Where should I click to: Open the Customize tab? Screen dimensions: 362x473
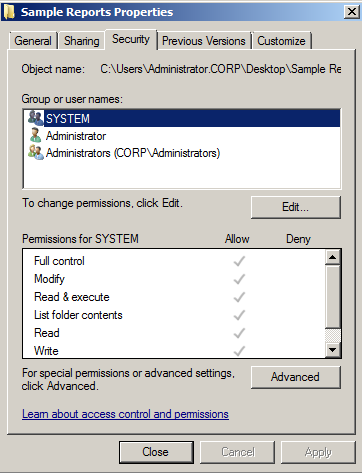(x=281, y=41)
